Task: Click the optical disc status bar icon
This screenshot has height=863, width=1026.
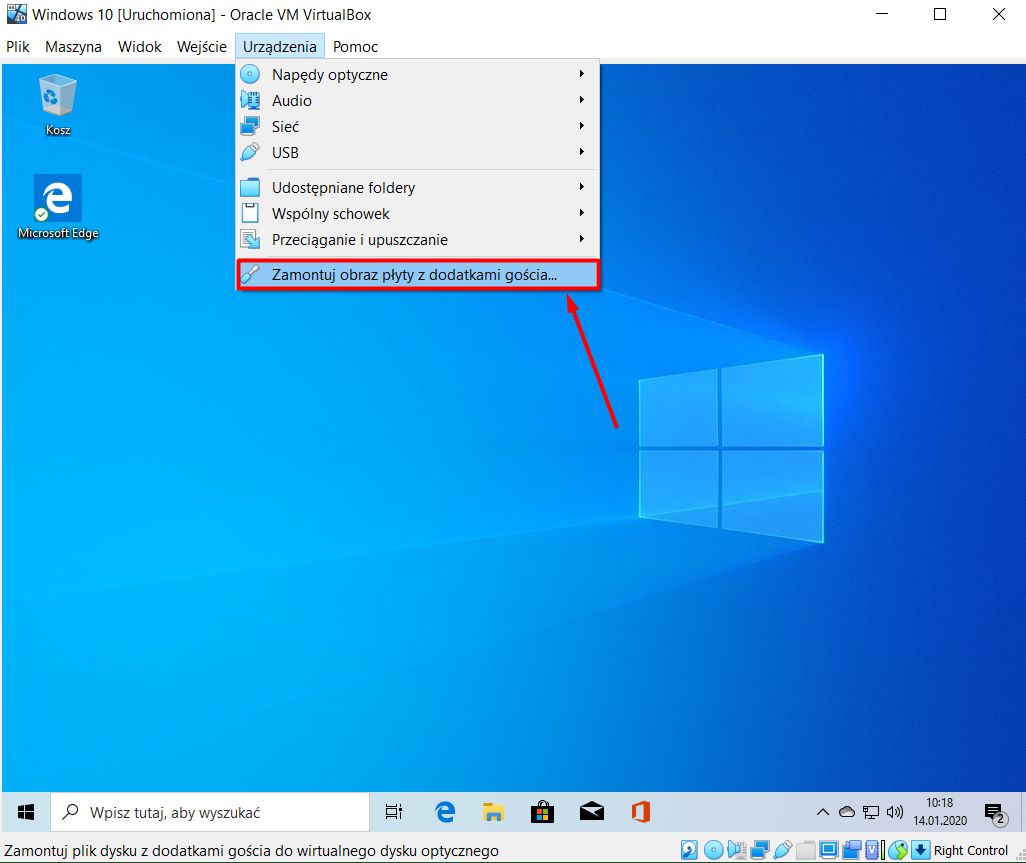Action: tap(713, 850)
